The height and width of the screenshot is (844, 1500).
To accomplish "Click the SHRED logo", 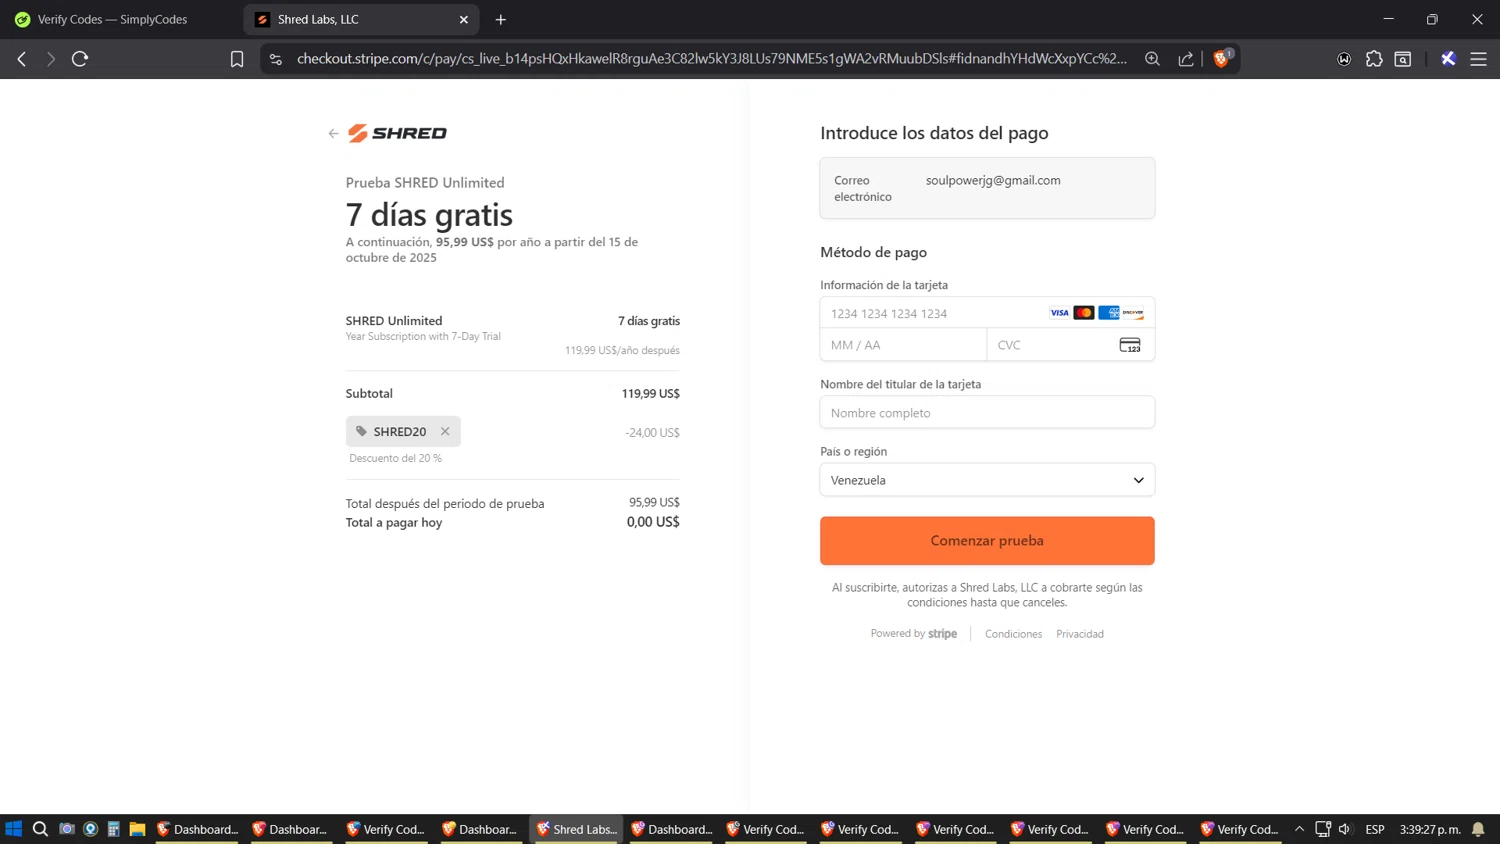I will 397,133.
